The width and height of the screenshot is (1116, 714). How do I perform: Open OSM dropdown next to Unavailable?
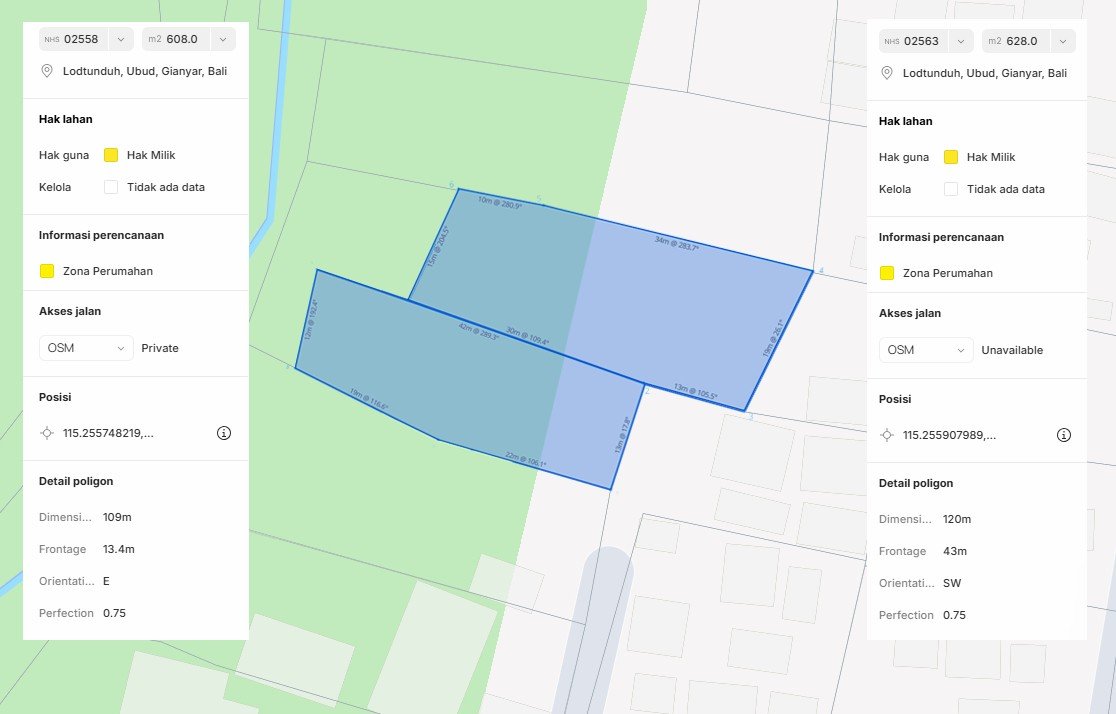pos(926,350)
